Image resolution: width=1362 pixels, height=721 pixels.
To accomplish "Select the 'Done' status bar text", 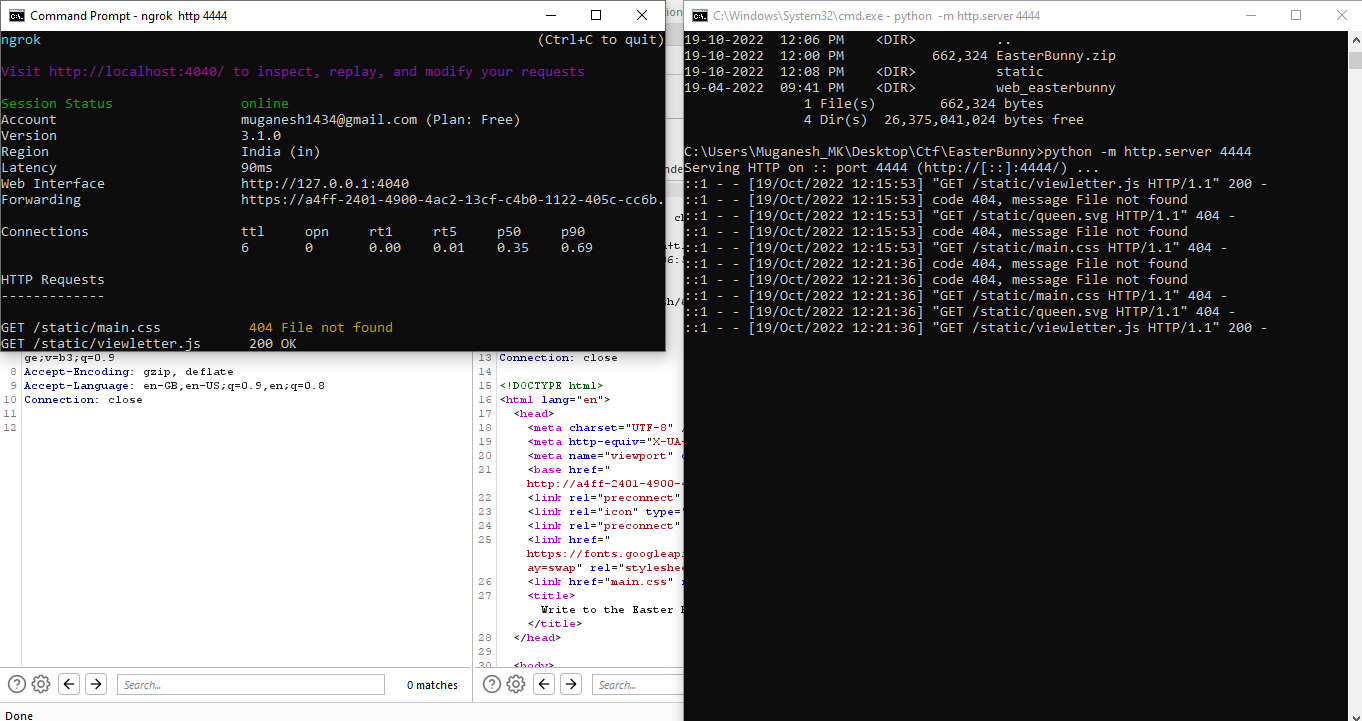I will 19,715.
